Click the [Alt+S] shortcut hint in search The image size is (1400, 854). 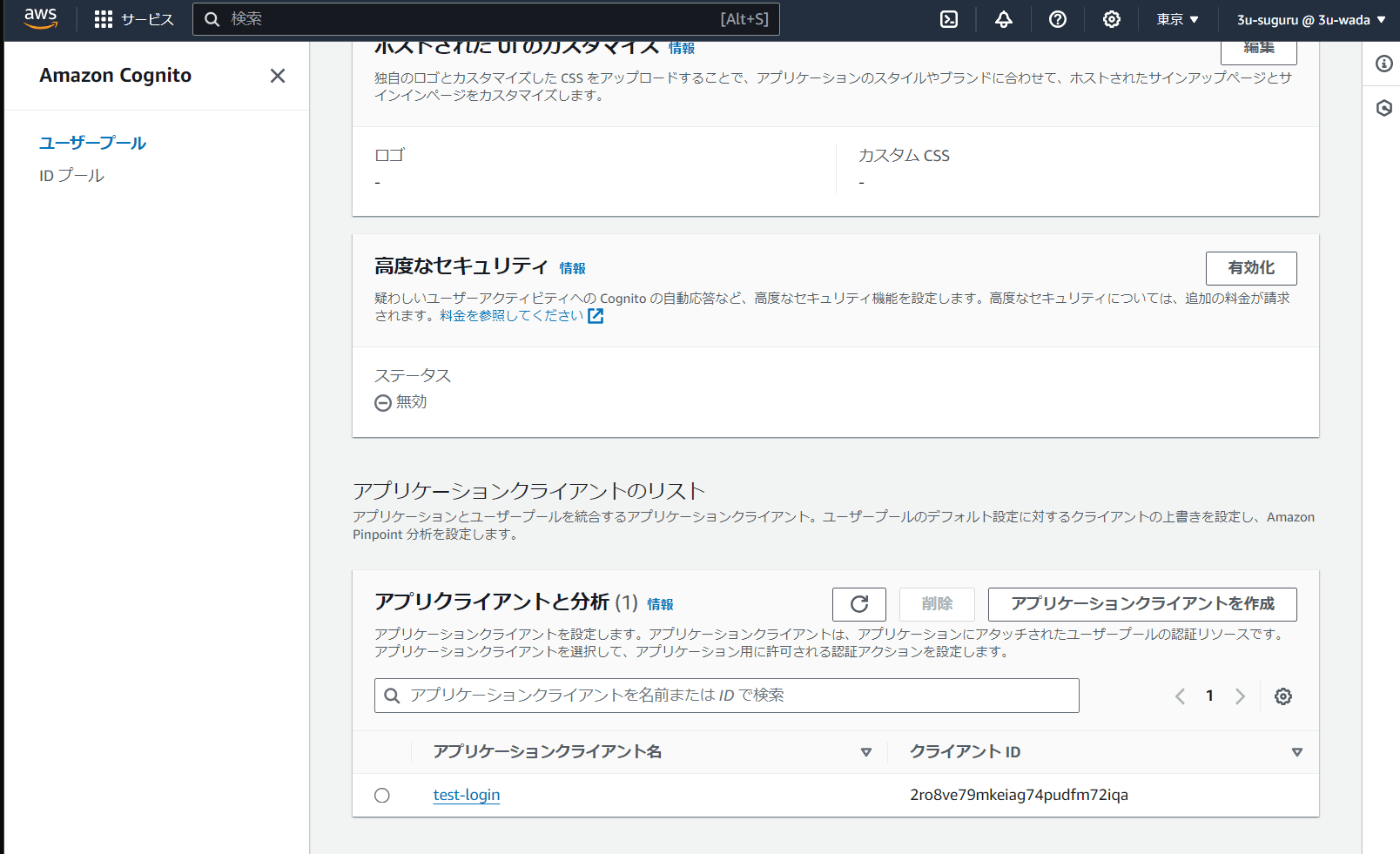744,19
